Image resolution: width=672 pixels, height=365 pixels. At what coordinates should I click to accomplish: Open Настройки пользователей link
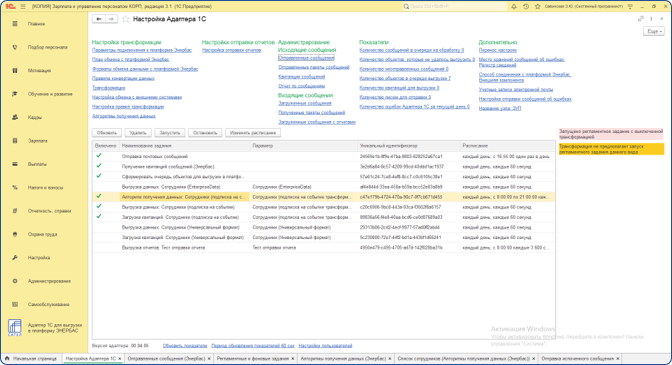point(325,345)
